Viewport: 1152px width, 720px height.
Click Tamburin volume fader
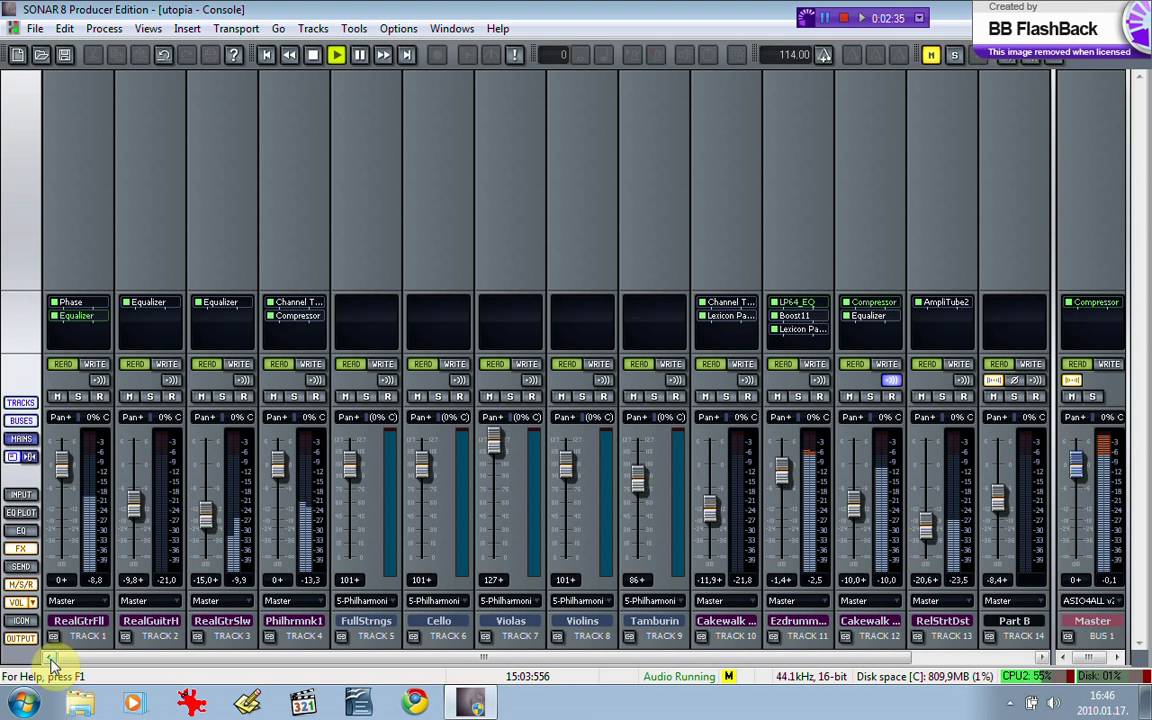click(638, 479)
